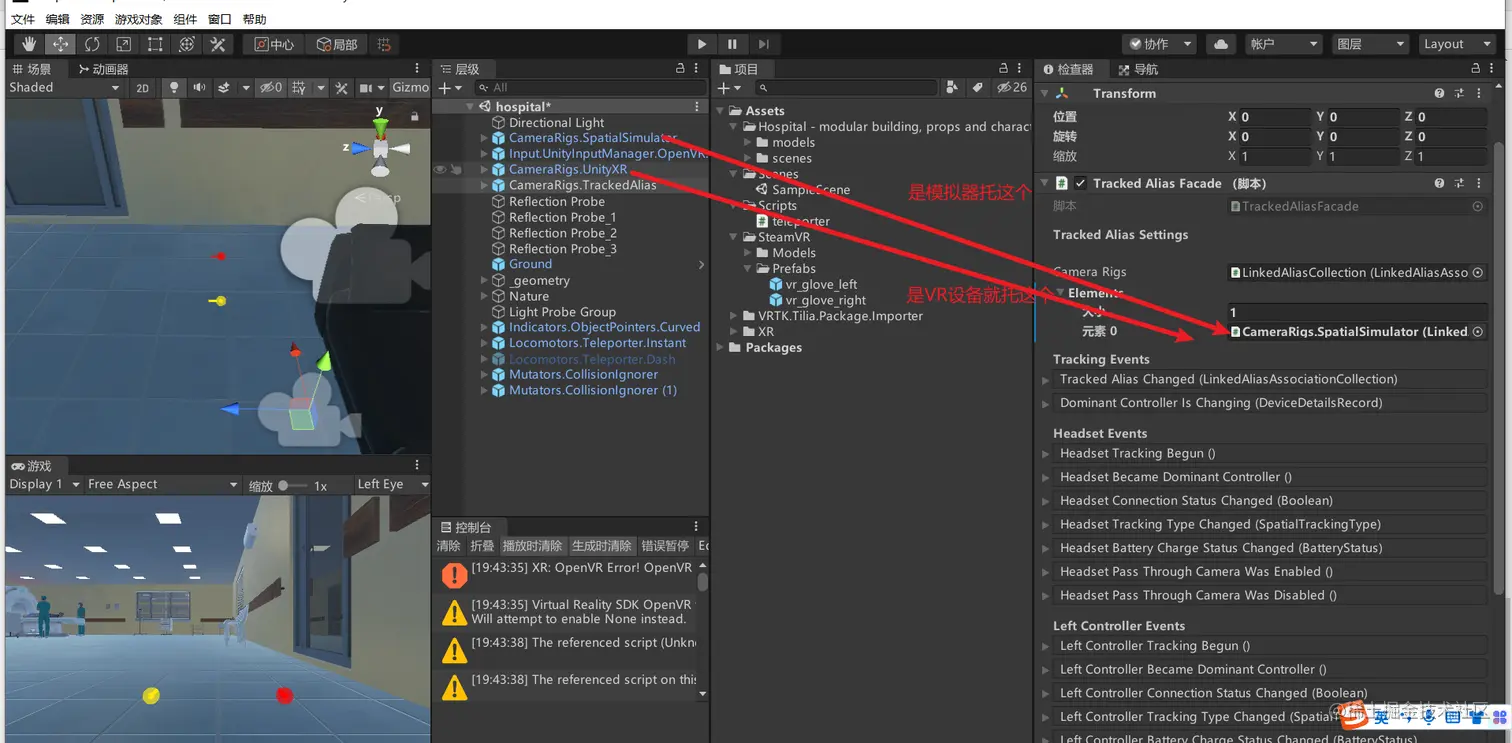Select vr_glove_left prefab in Project
The image size is (1512, 743).
coord(812,285)
